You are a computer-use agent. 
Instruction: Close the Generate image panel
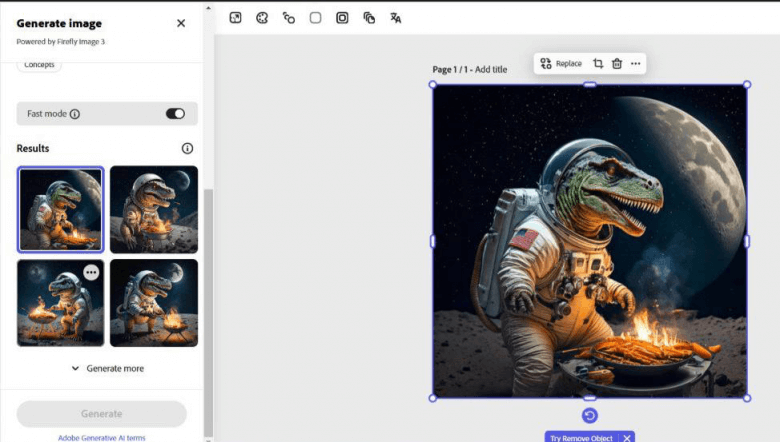click(x=181, y=23)
